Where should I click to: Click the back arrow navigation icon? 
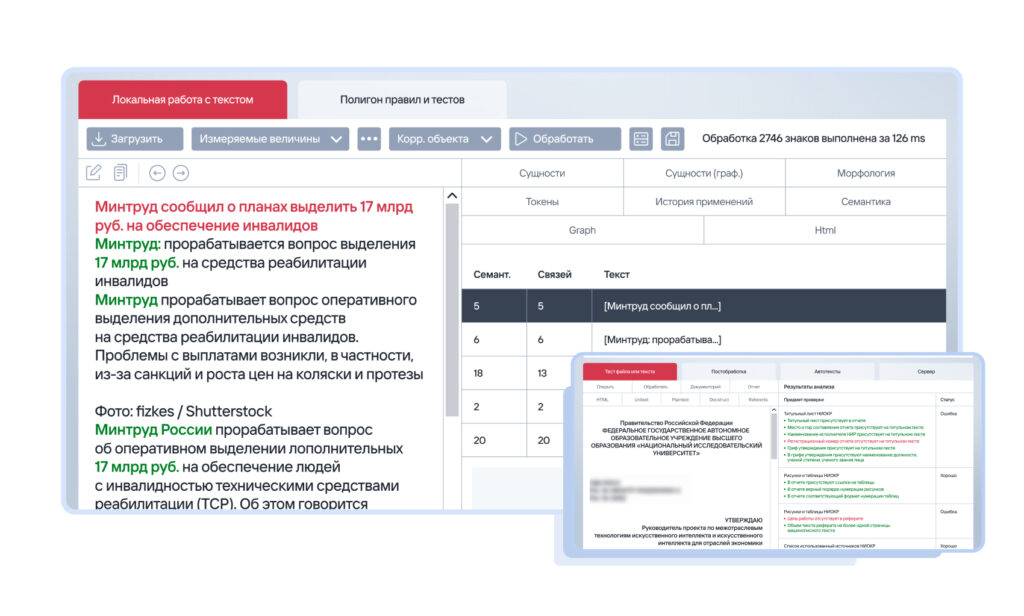(x=156, y=172)
